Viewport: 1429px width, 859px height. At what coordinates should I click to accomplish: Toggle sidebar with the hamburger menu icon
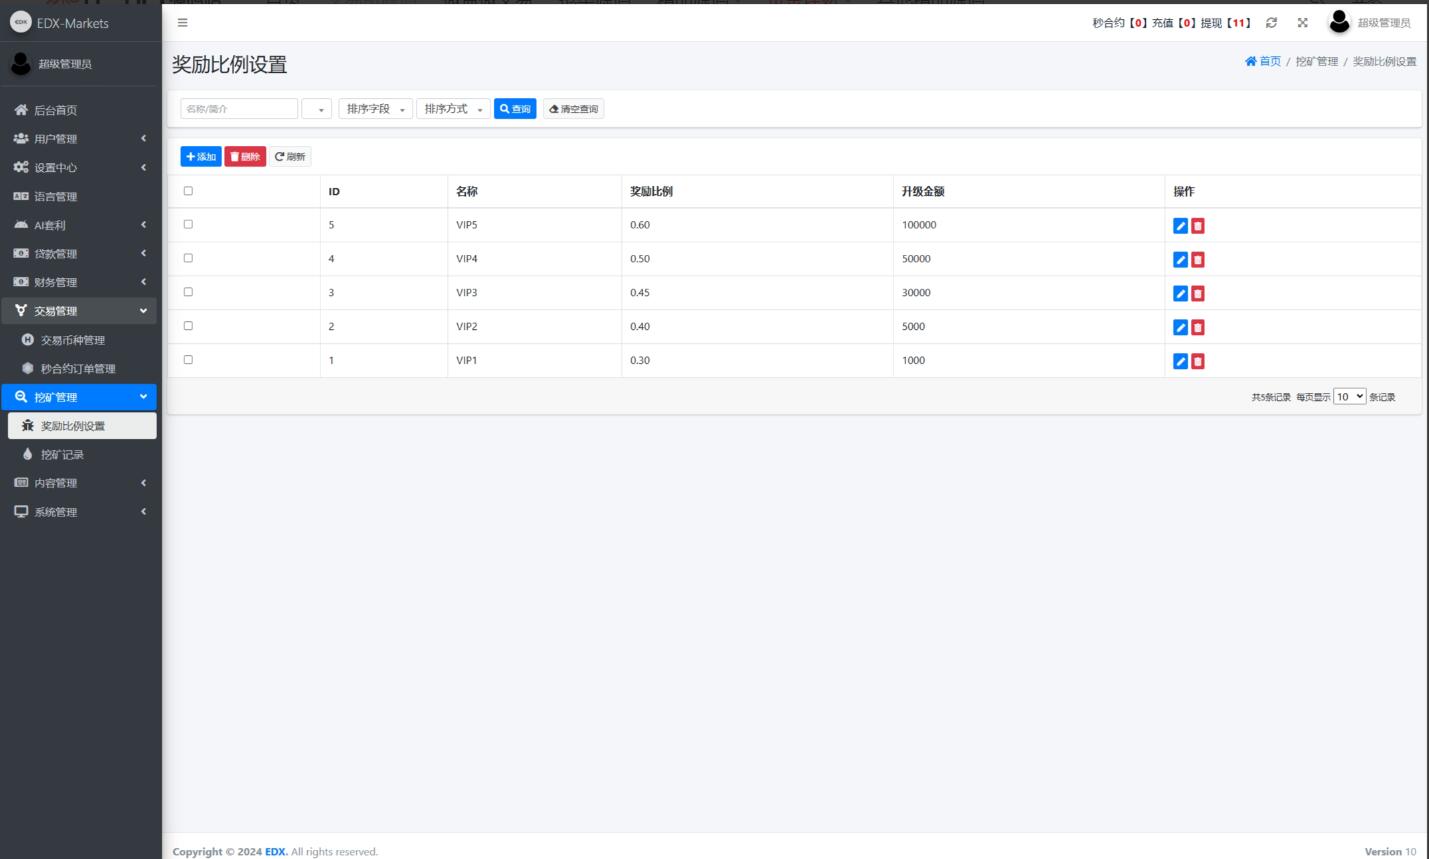pos(182,22)
